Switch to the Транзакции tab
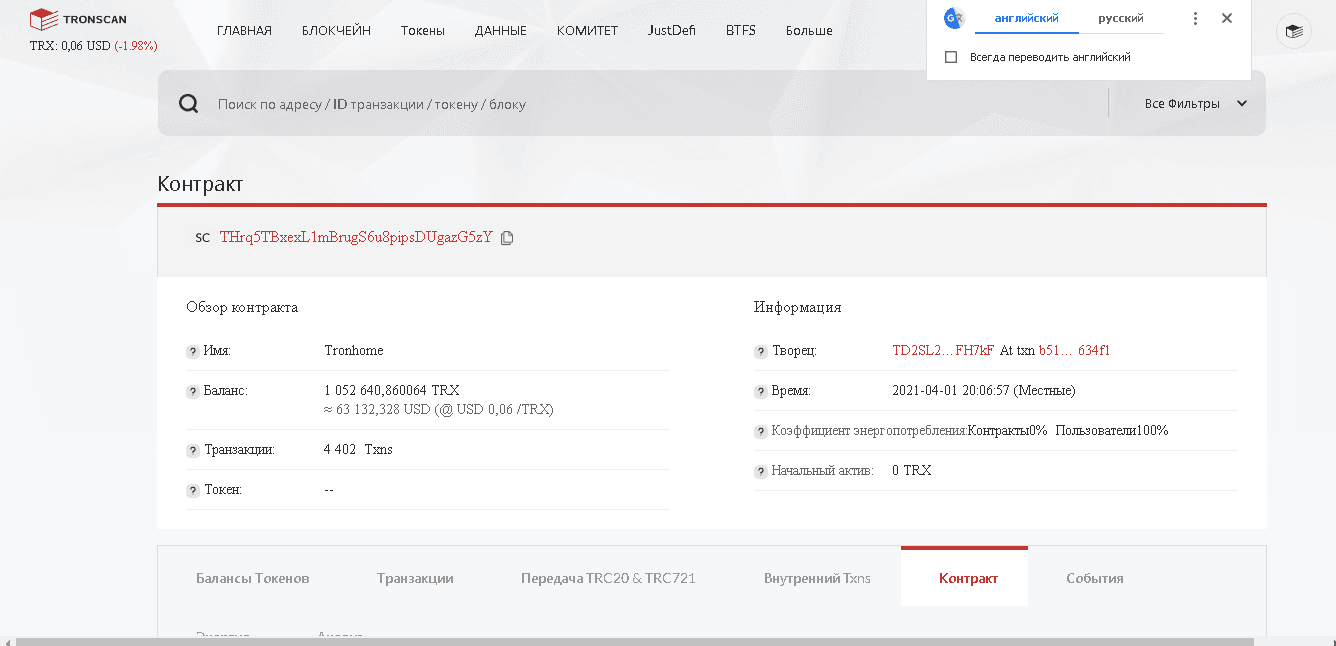This screenshot has width=1336, height=646. (x=415, y=578)
